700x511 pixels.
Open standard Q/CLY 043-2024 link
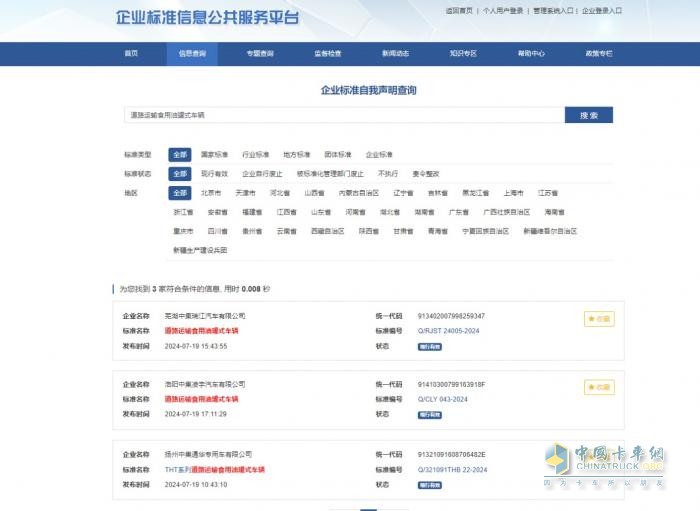441,398
